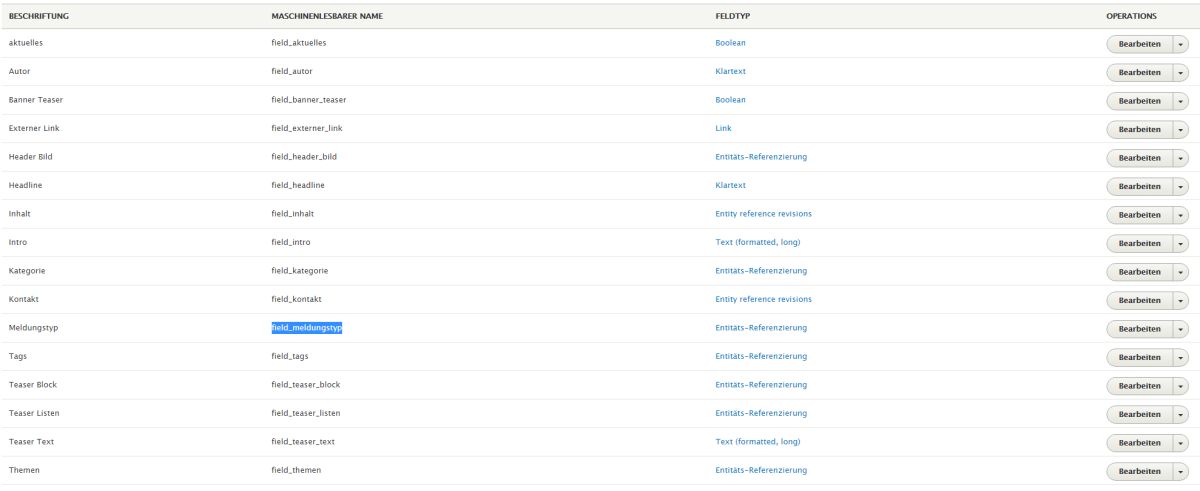Show more operations for Themen row
The height and width of the screenshot is (491, 1200).
click(x=1180, y=471)
